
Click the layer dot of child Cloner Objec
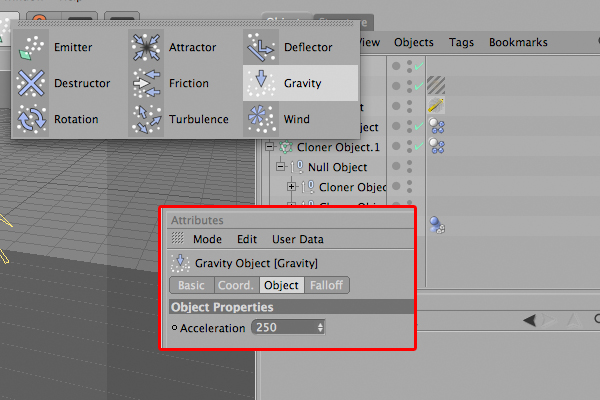396,186
